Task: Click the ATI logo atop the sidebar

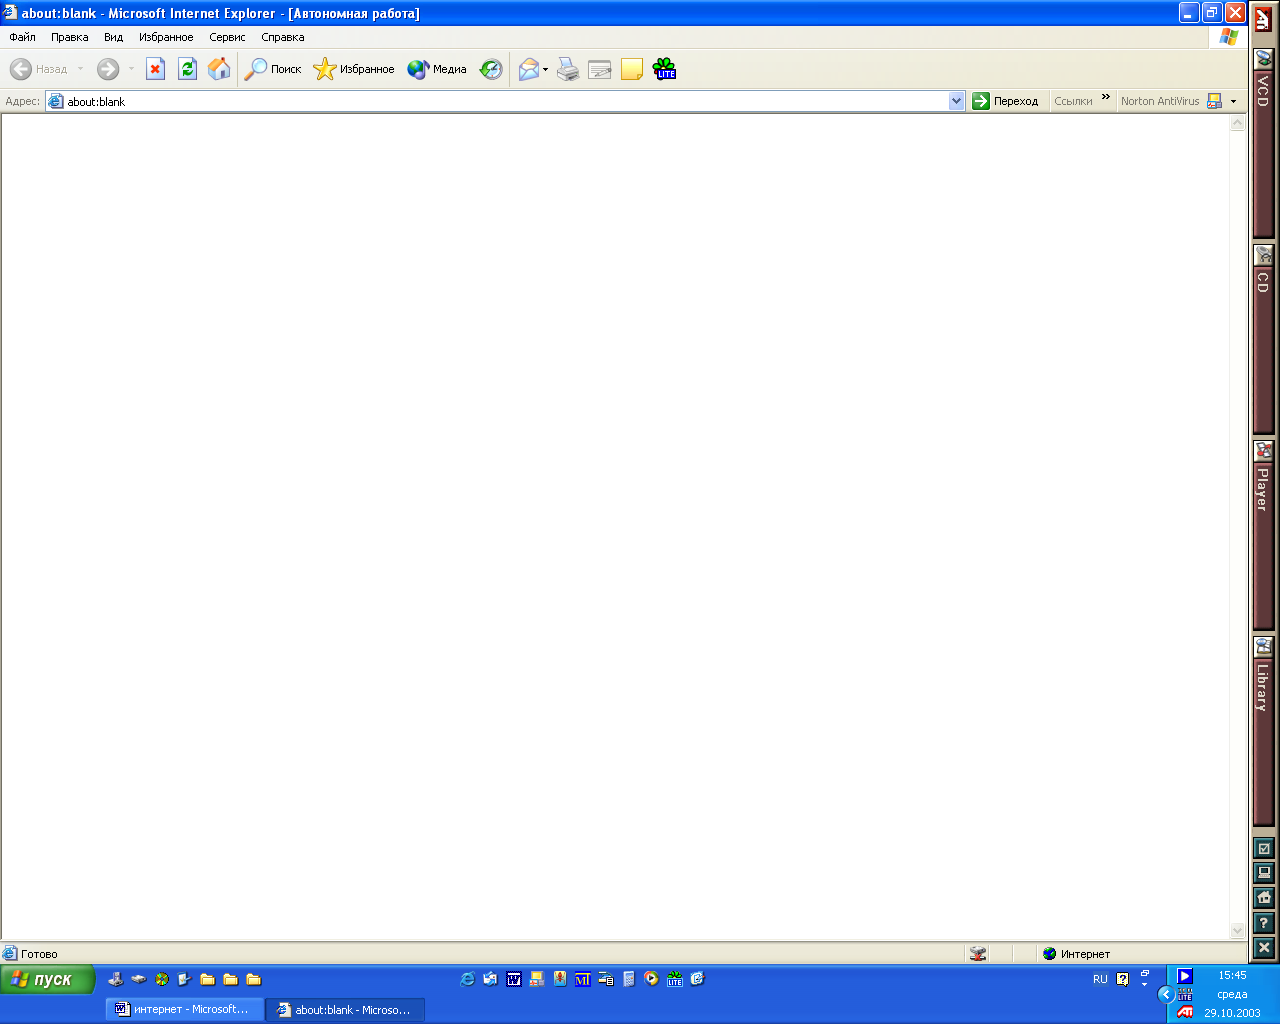Action: 1264,22
